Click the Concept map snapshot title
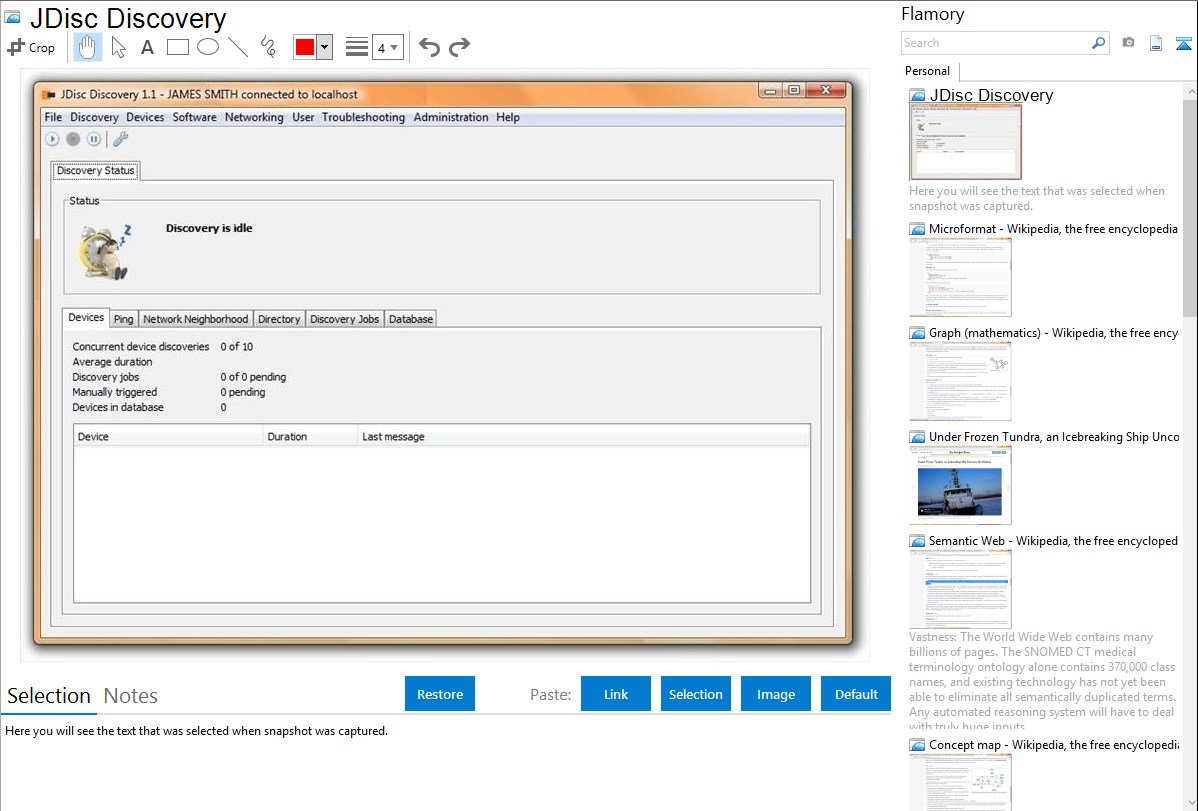 pos(1054,744)
